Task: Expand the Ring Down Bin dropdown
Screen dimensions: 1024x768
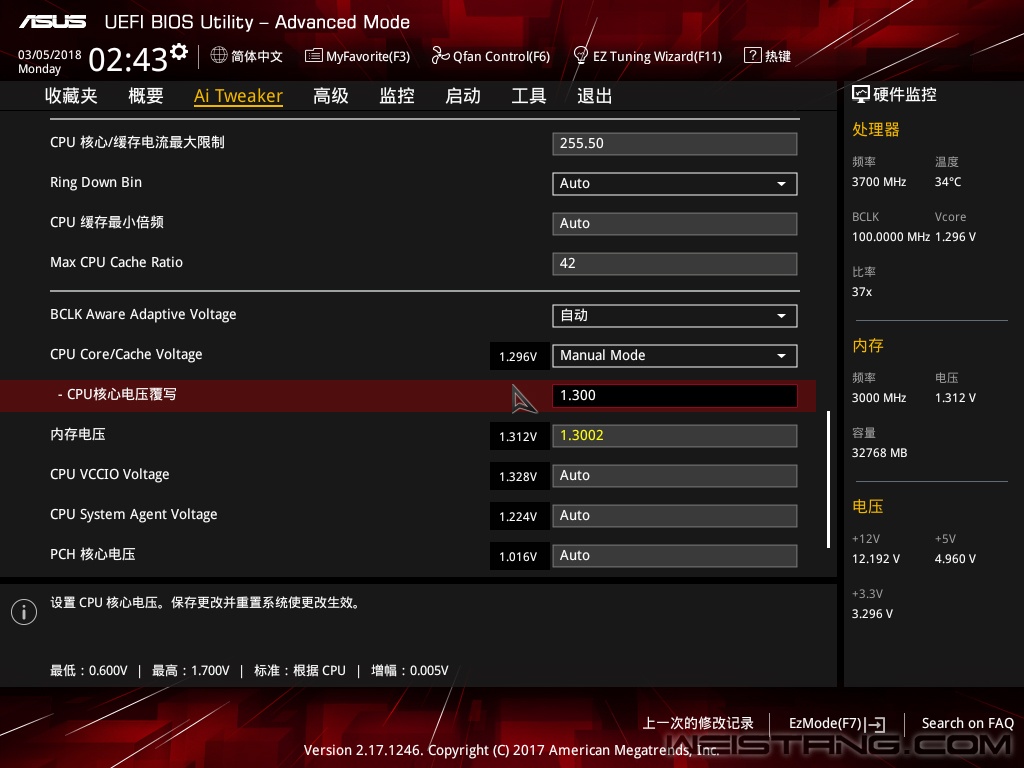Action: point(675,184)
